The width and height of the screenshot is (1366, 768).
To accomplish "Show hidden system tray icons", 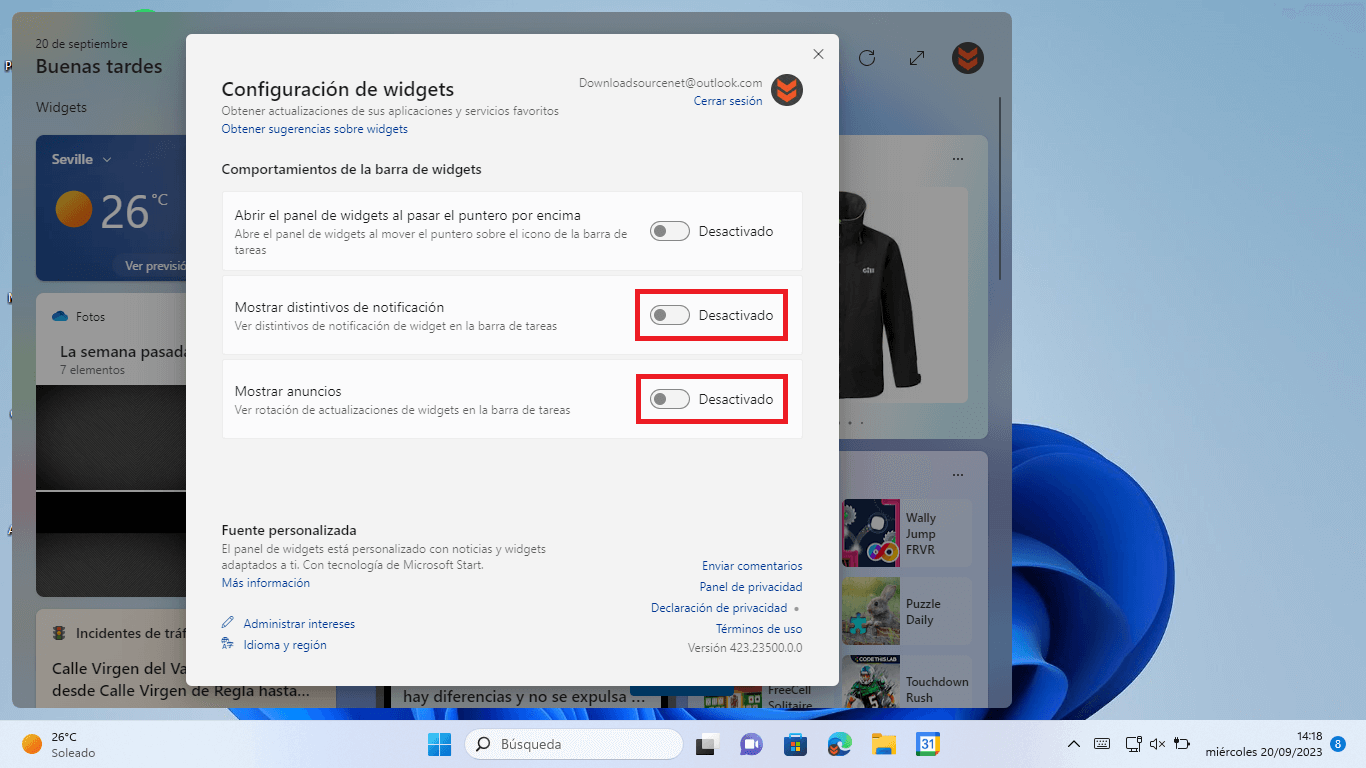I will pos(1074,744).
